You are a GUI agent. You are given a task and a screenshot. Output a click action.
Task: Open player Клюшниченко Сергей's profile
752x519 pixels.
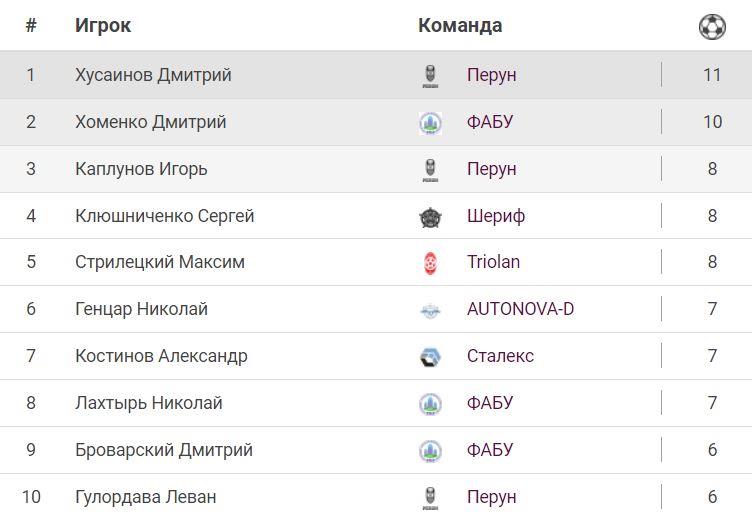coord(164,216)
